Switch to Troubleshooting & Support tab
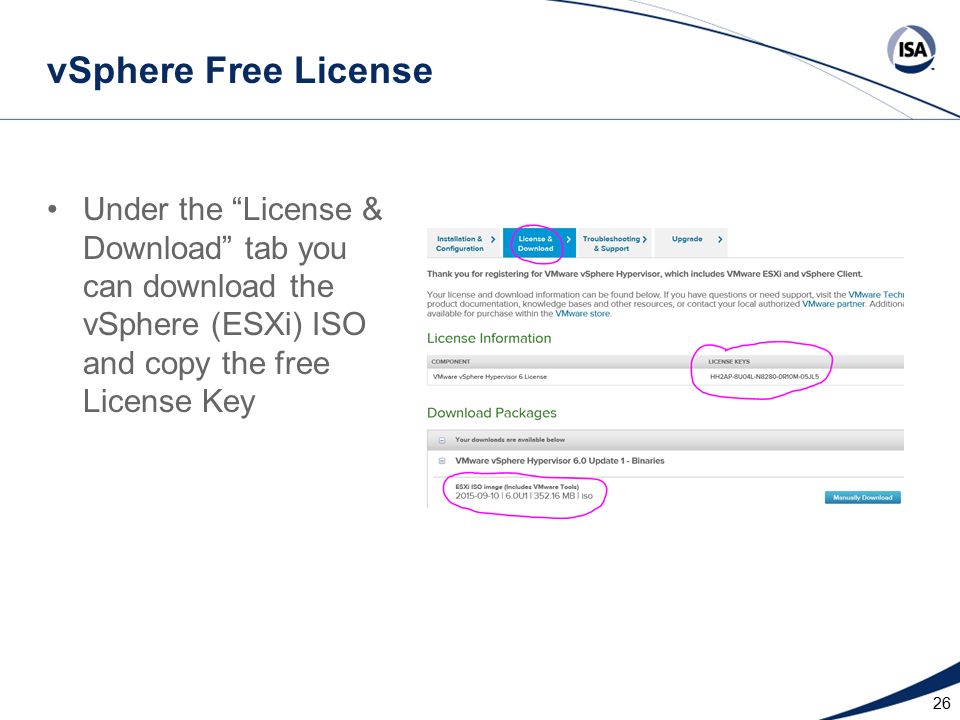 pos(615,244)
